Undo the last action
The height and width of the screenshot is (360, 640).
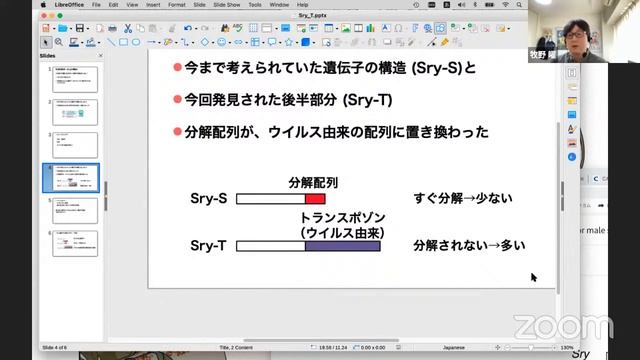click(x=187, y=28)
